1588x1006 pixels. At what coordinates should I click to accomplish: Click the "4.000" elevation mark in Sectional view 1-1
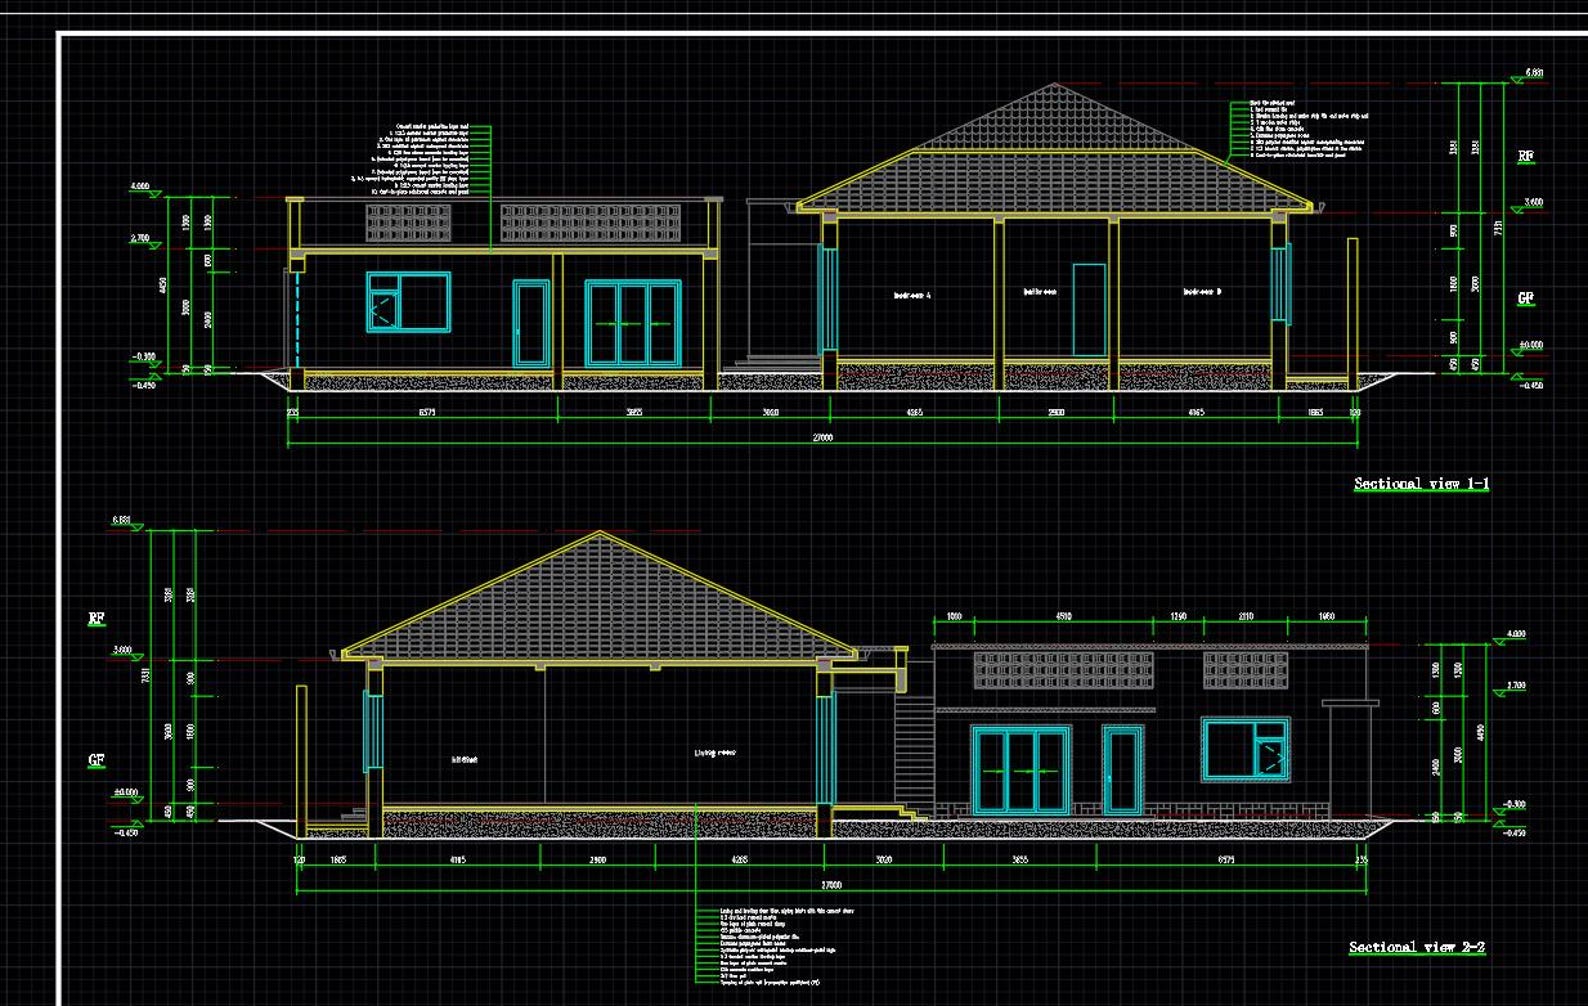point(139,186)
